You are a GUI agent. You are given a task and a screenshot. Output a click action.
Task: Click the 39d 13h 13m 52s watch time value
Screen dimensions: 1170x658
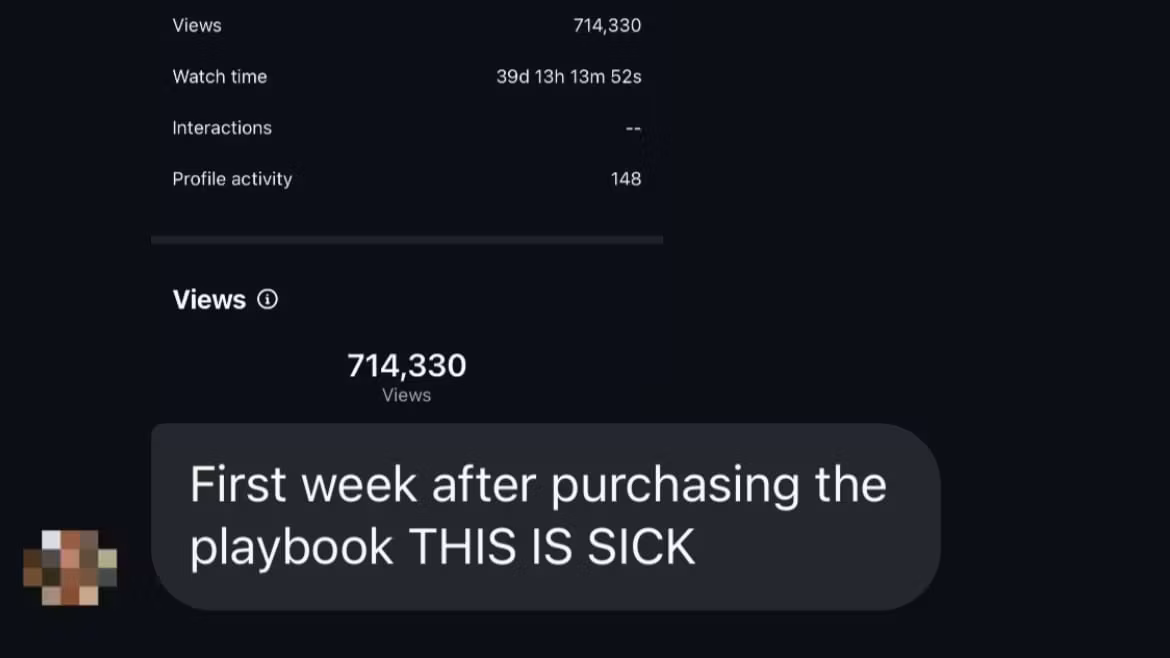pos(568,76)
